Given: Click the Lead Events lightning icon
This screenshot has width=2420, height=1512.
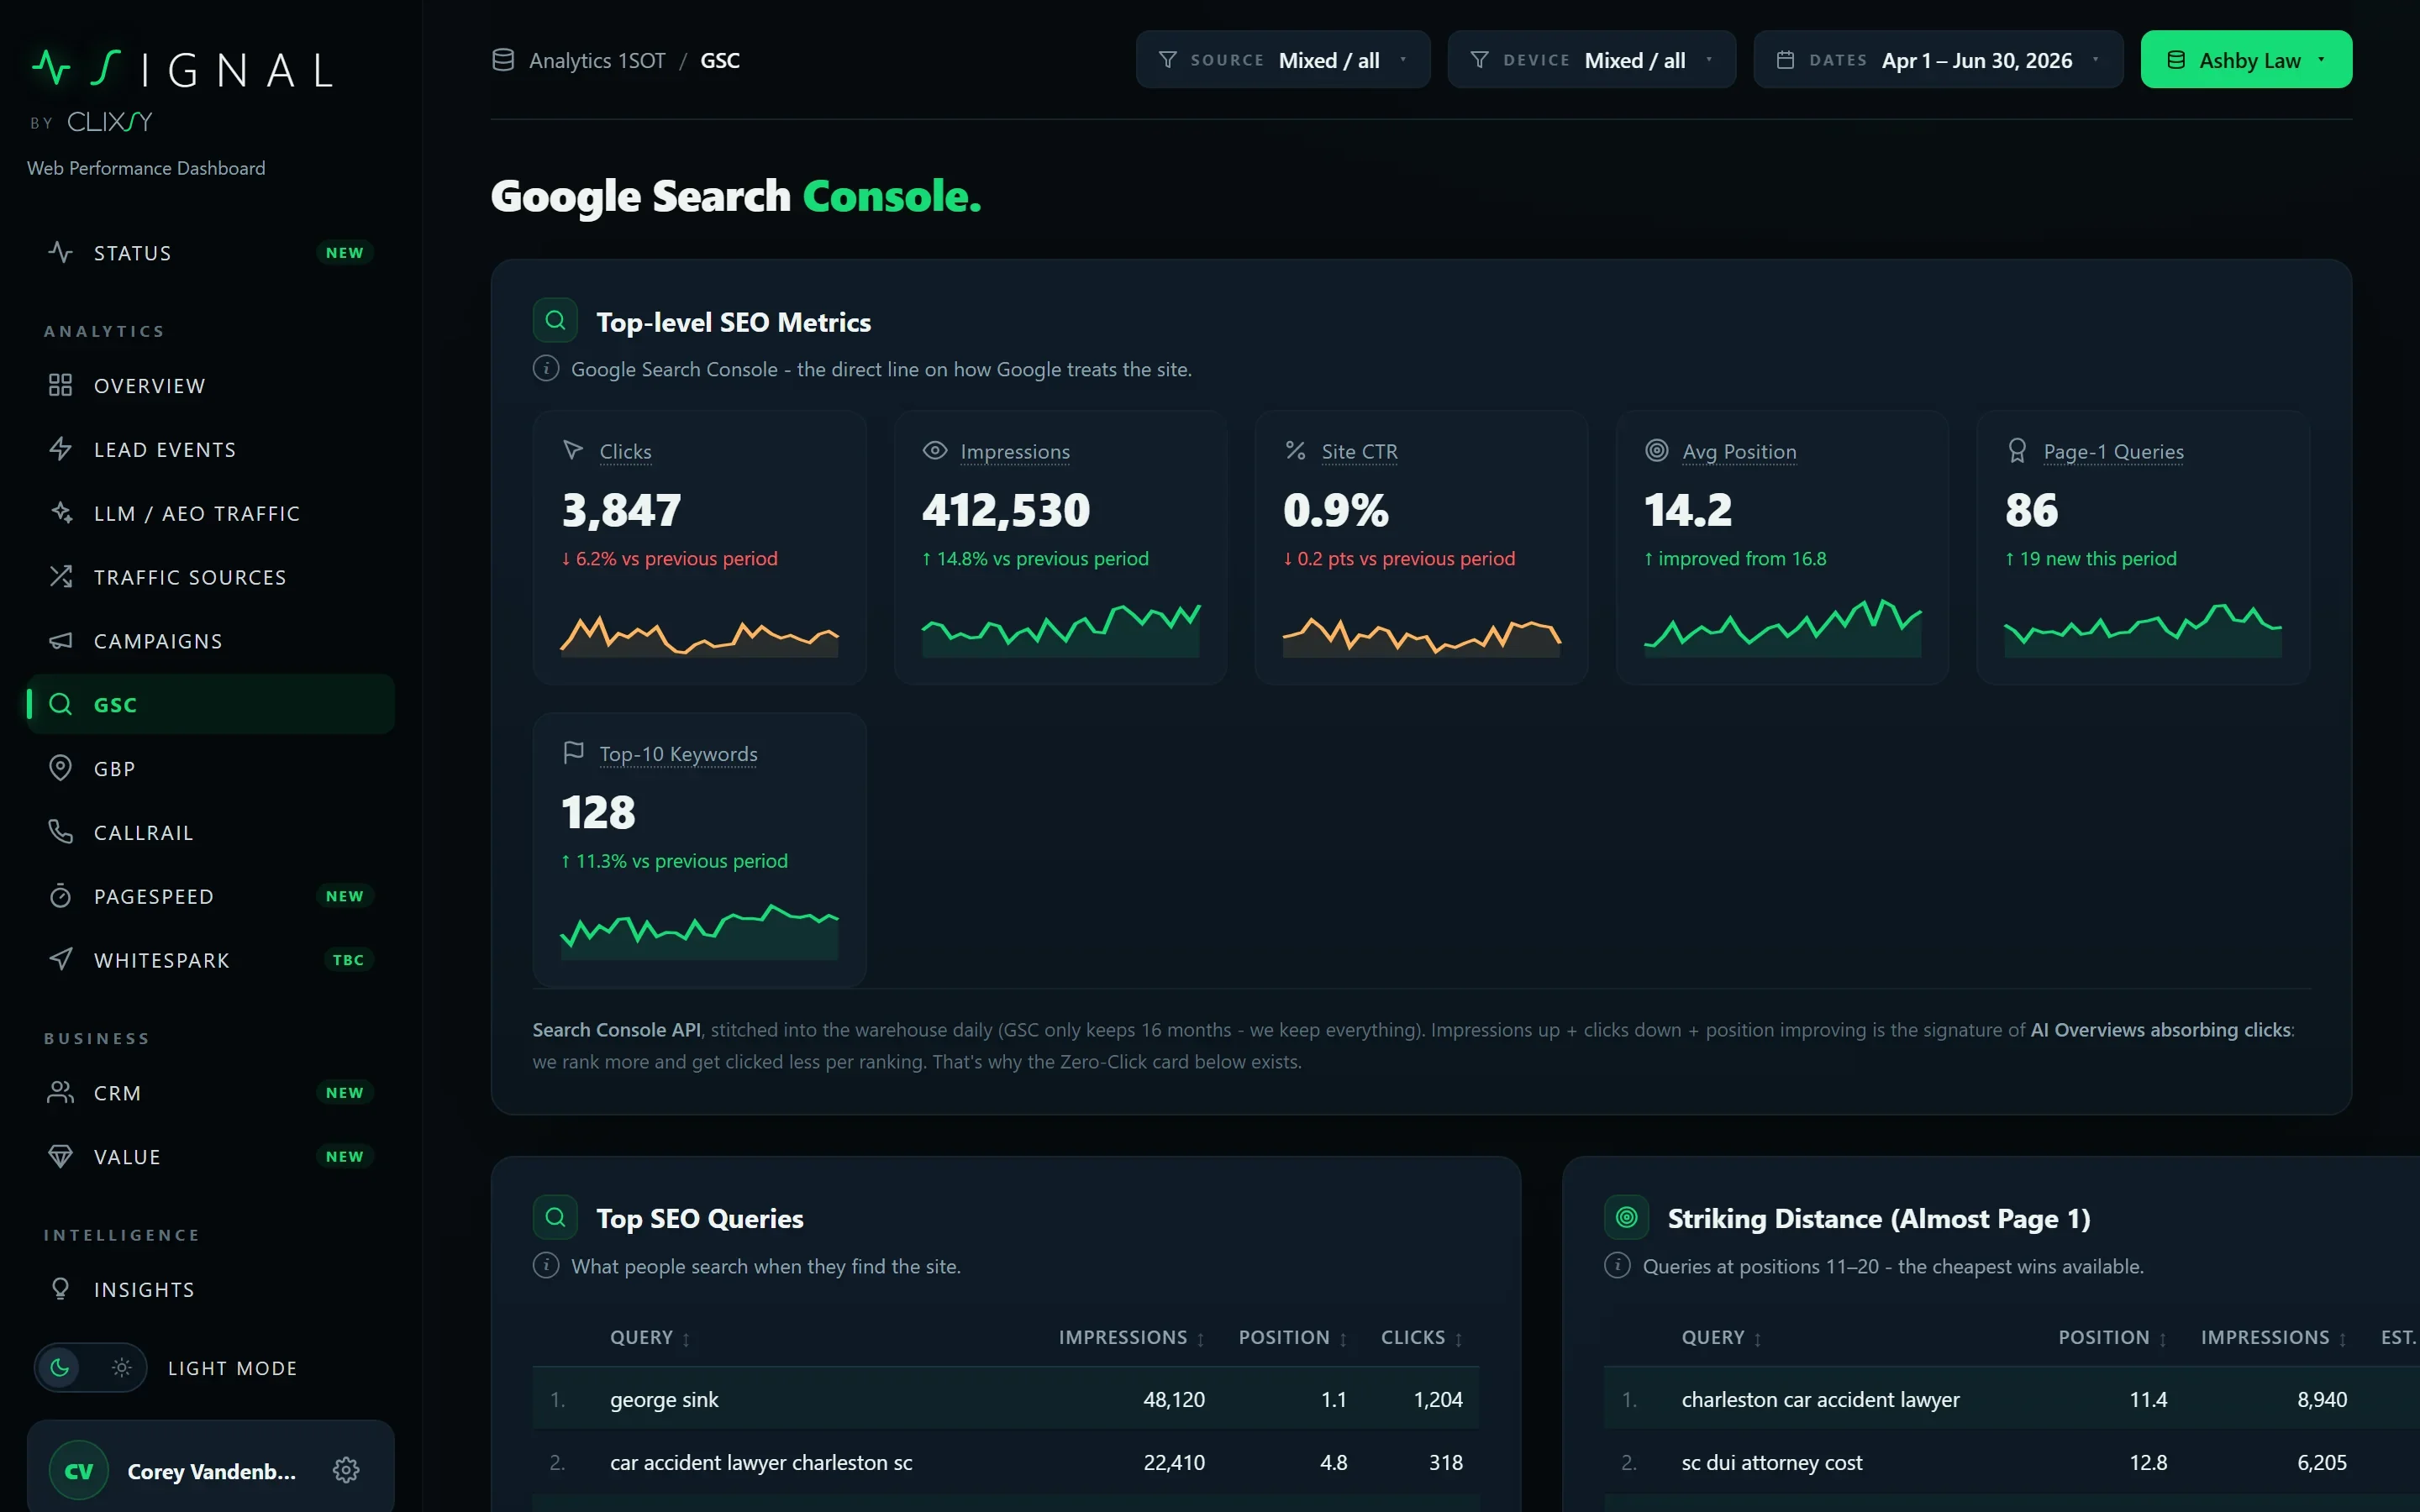Looking at the screenshot, I should click(60, 449).
